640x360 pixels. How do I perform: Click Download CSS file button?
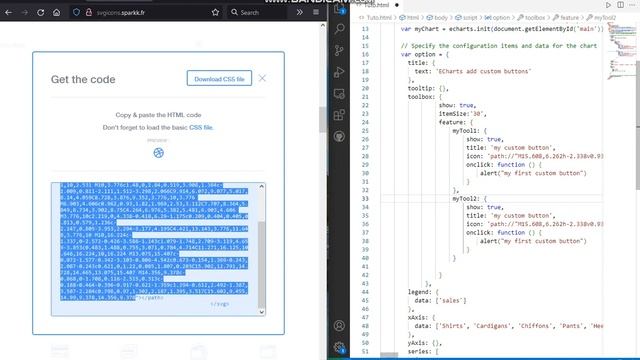pyautogui.click(x=219, y=78)
